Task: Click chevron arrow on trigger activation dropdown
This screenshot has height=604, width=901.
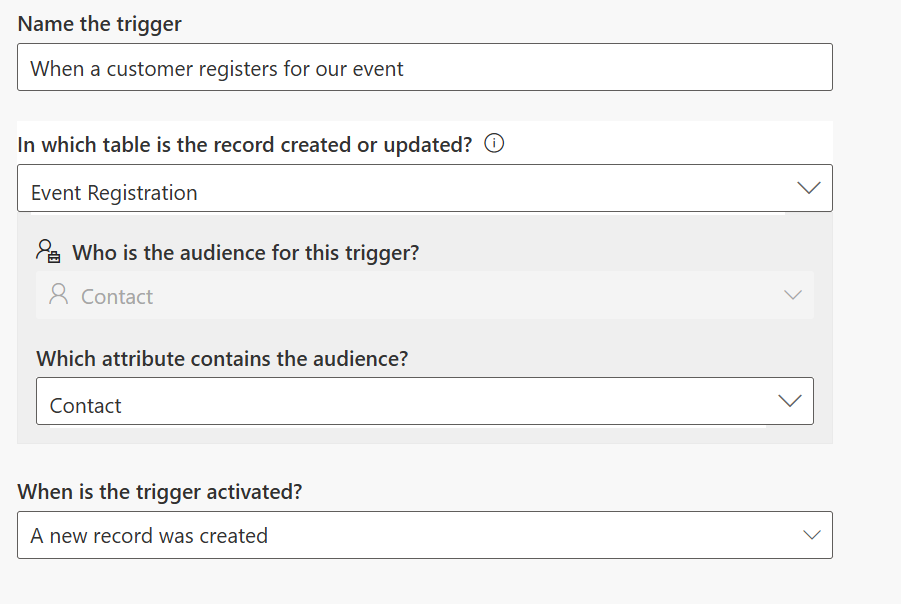Action: (812, 535)
